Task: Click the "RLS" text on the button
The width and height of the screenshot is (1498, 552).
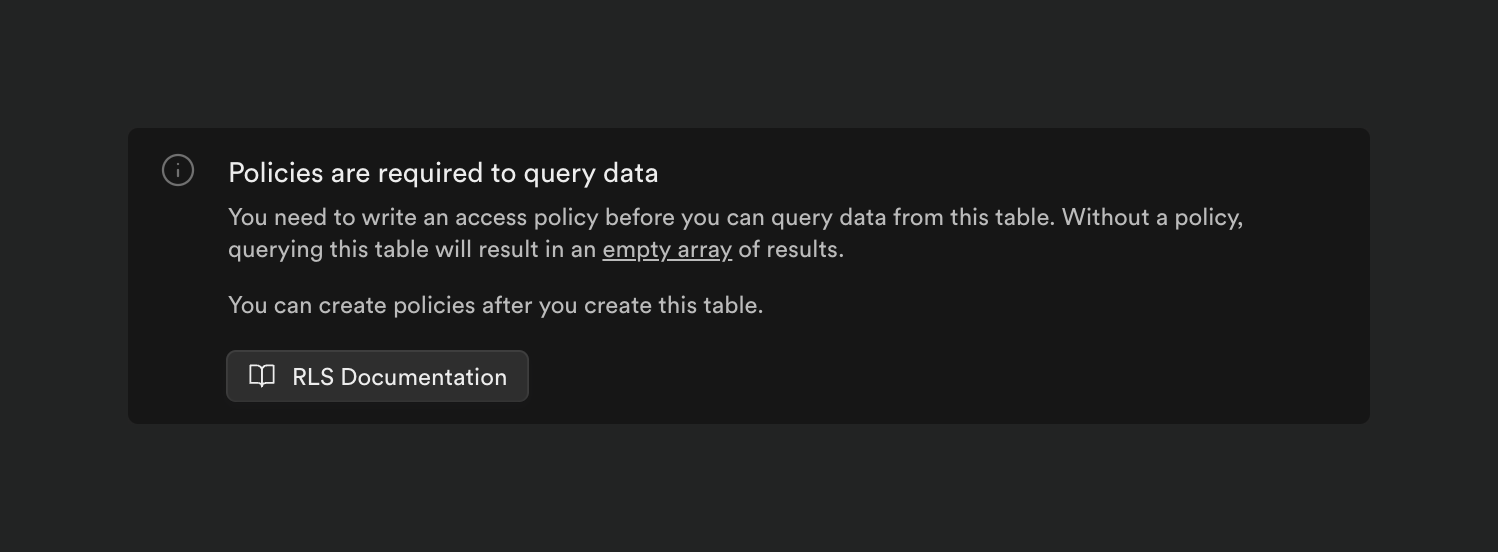Action: coord(312,377)
